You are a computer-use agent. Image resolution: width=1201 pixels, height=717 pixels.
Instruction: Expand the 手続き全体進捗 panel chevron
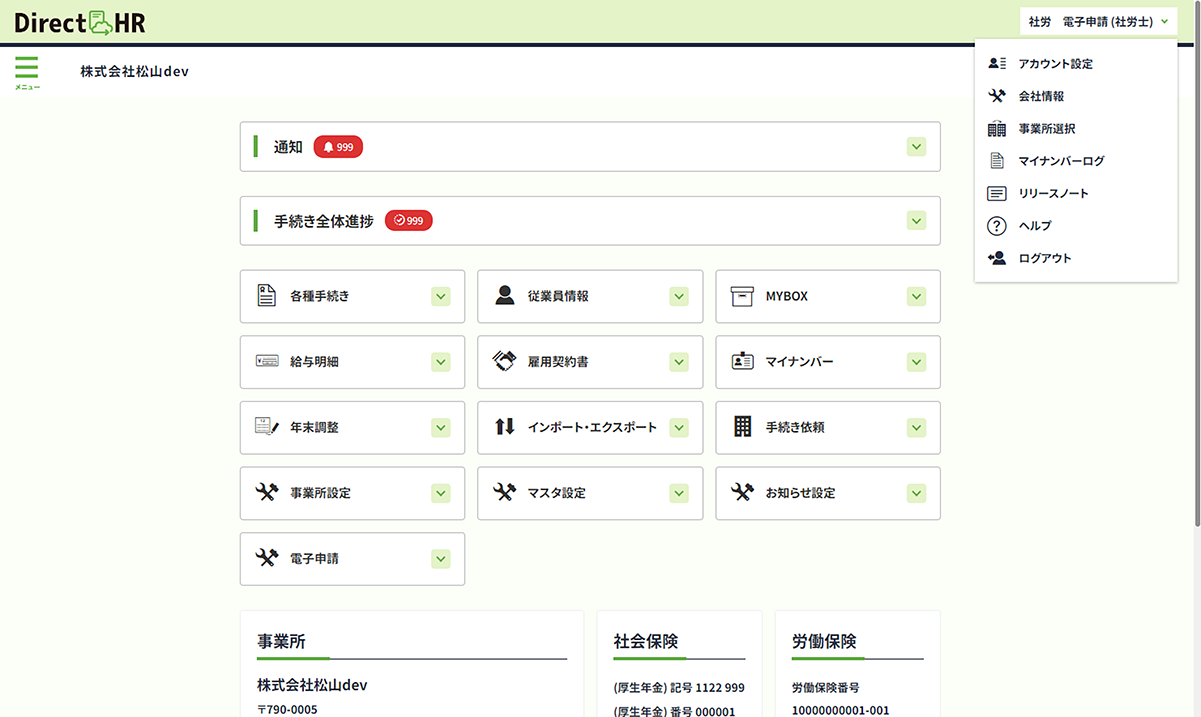tap(916, 221)
